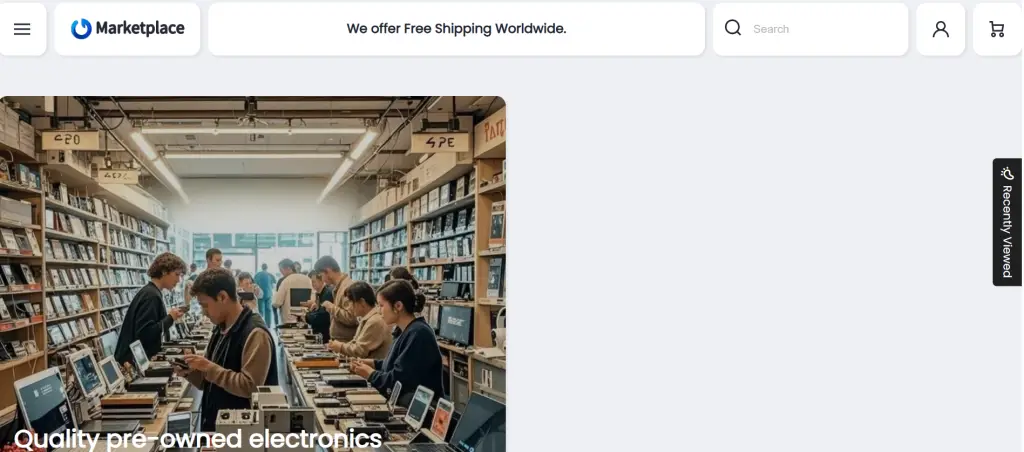This screenshot has width=1024, height=452.
Task: View the shopping cart
Action: (x=997, y=29)
